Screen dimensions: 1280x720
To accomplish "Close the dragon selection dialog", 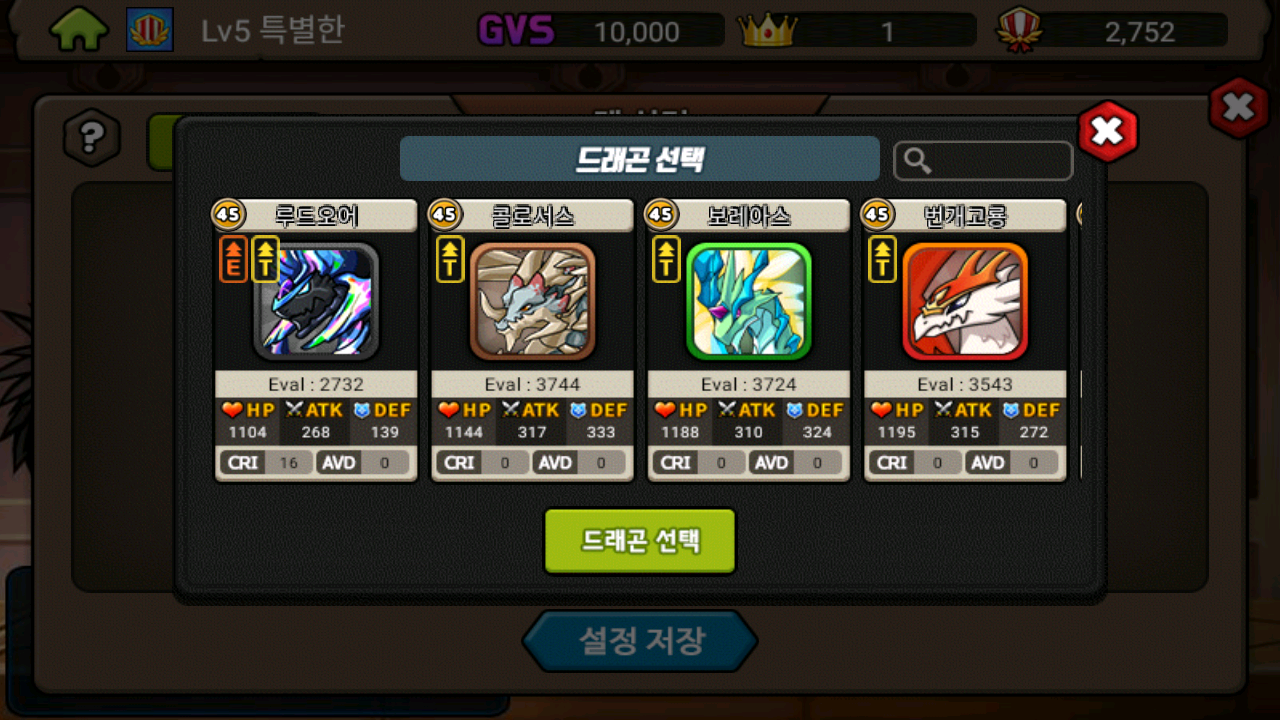I will [1108, 130].
